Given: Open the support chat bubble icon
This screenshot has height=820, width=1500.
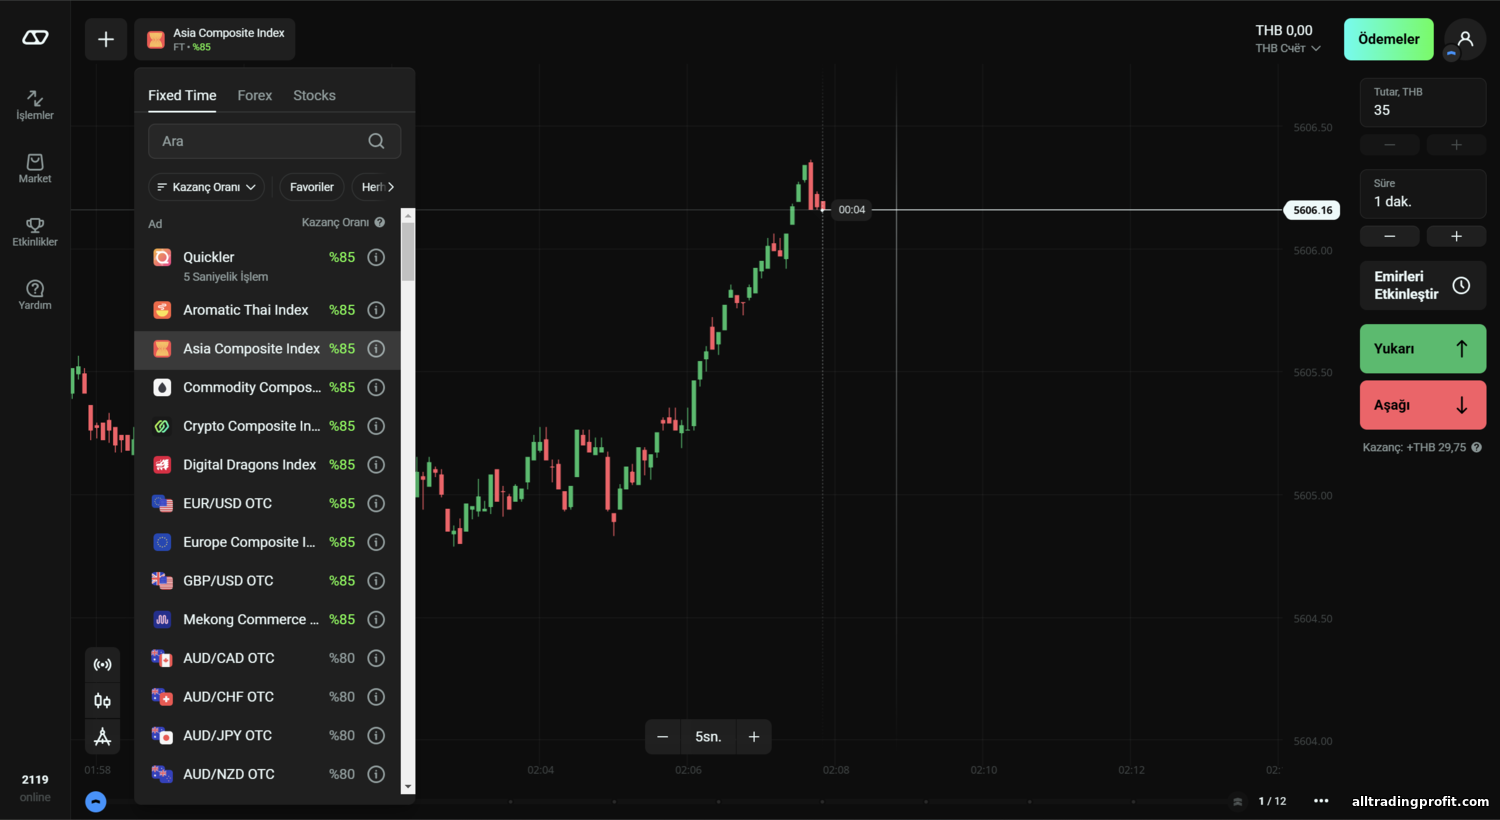Looking at the screenshot, I should pyautogui.click(x=96, y=801).
